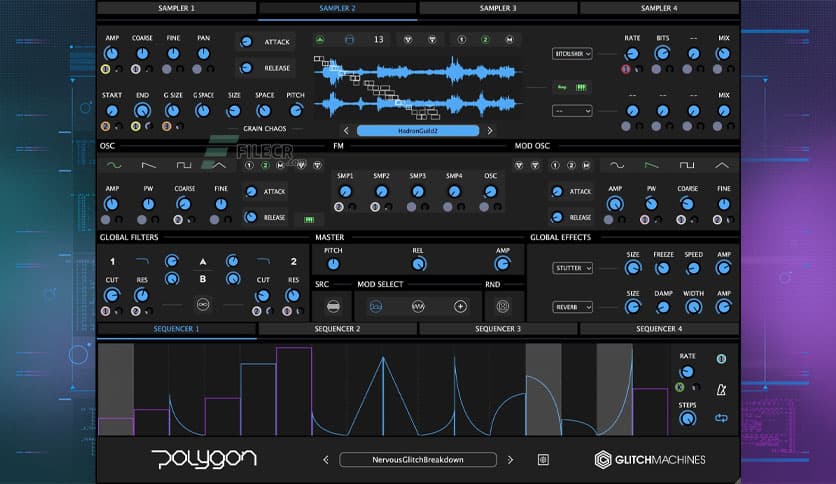This screenshot has height=484, width=836.
Task: Select the sequencer icon in MOD SELECT
Action: pyautogui.click(x=376, y=306)
